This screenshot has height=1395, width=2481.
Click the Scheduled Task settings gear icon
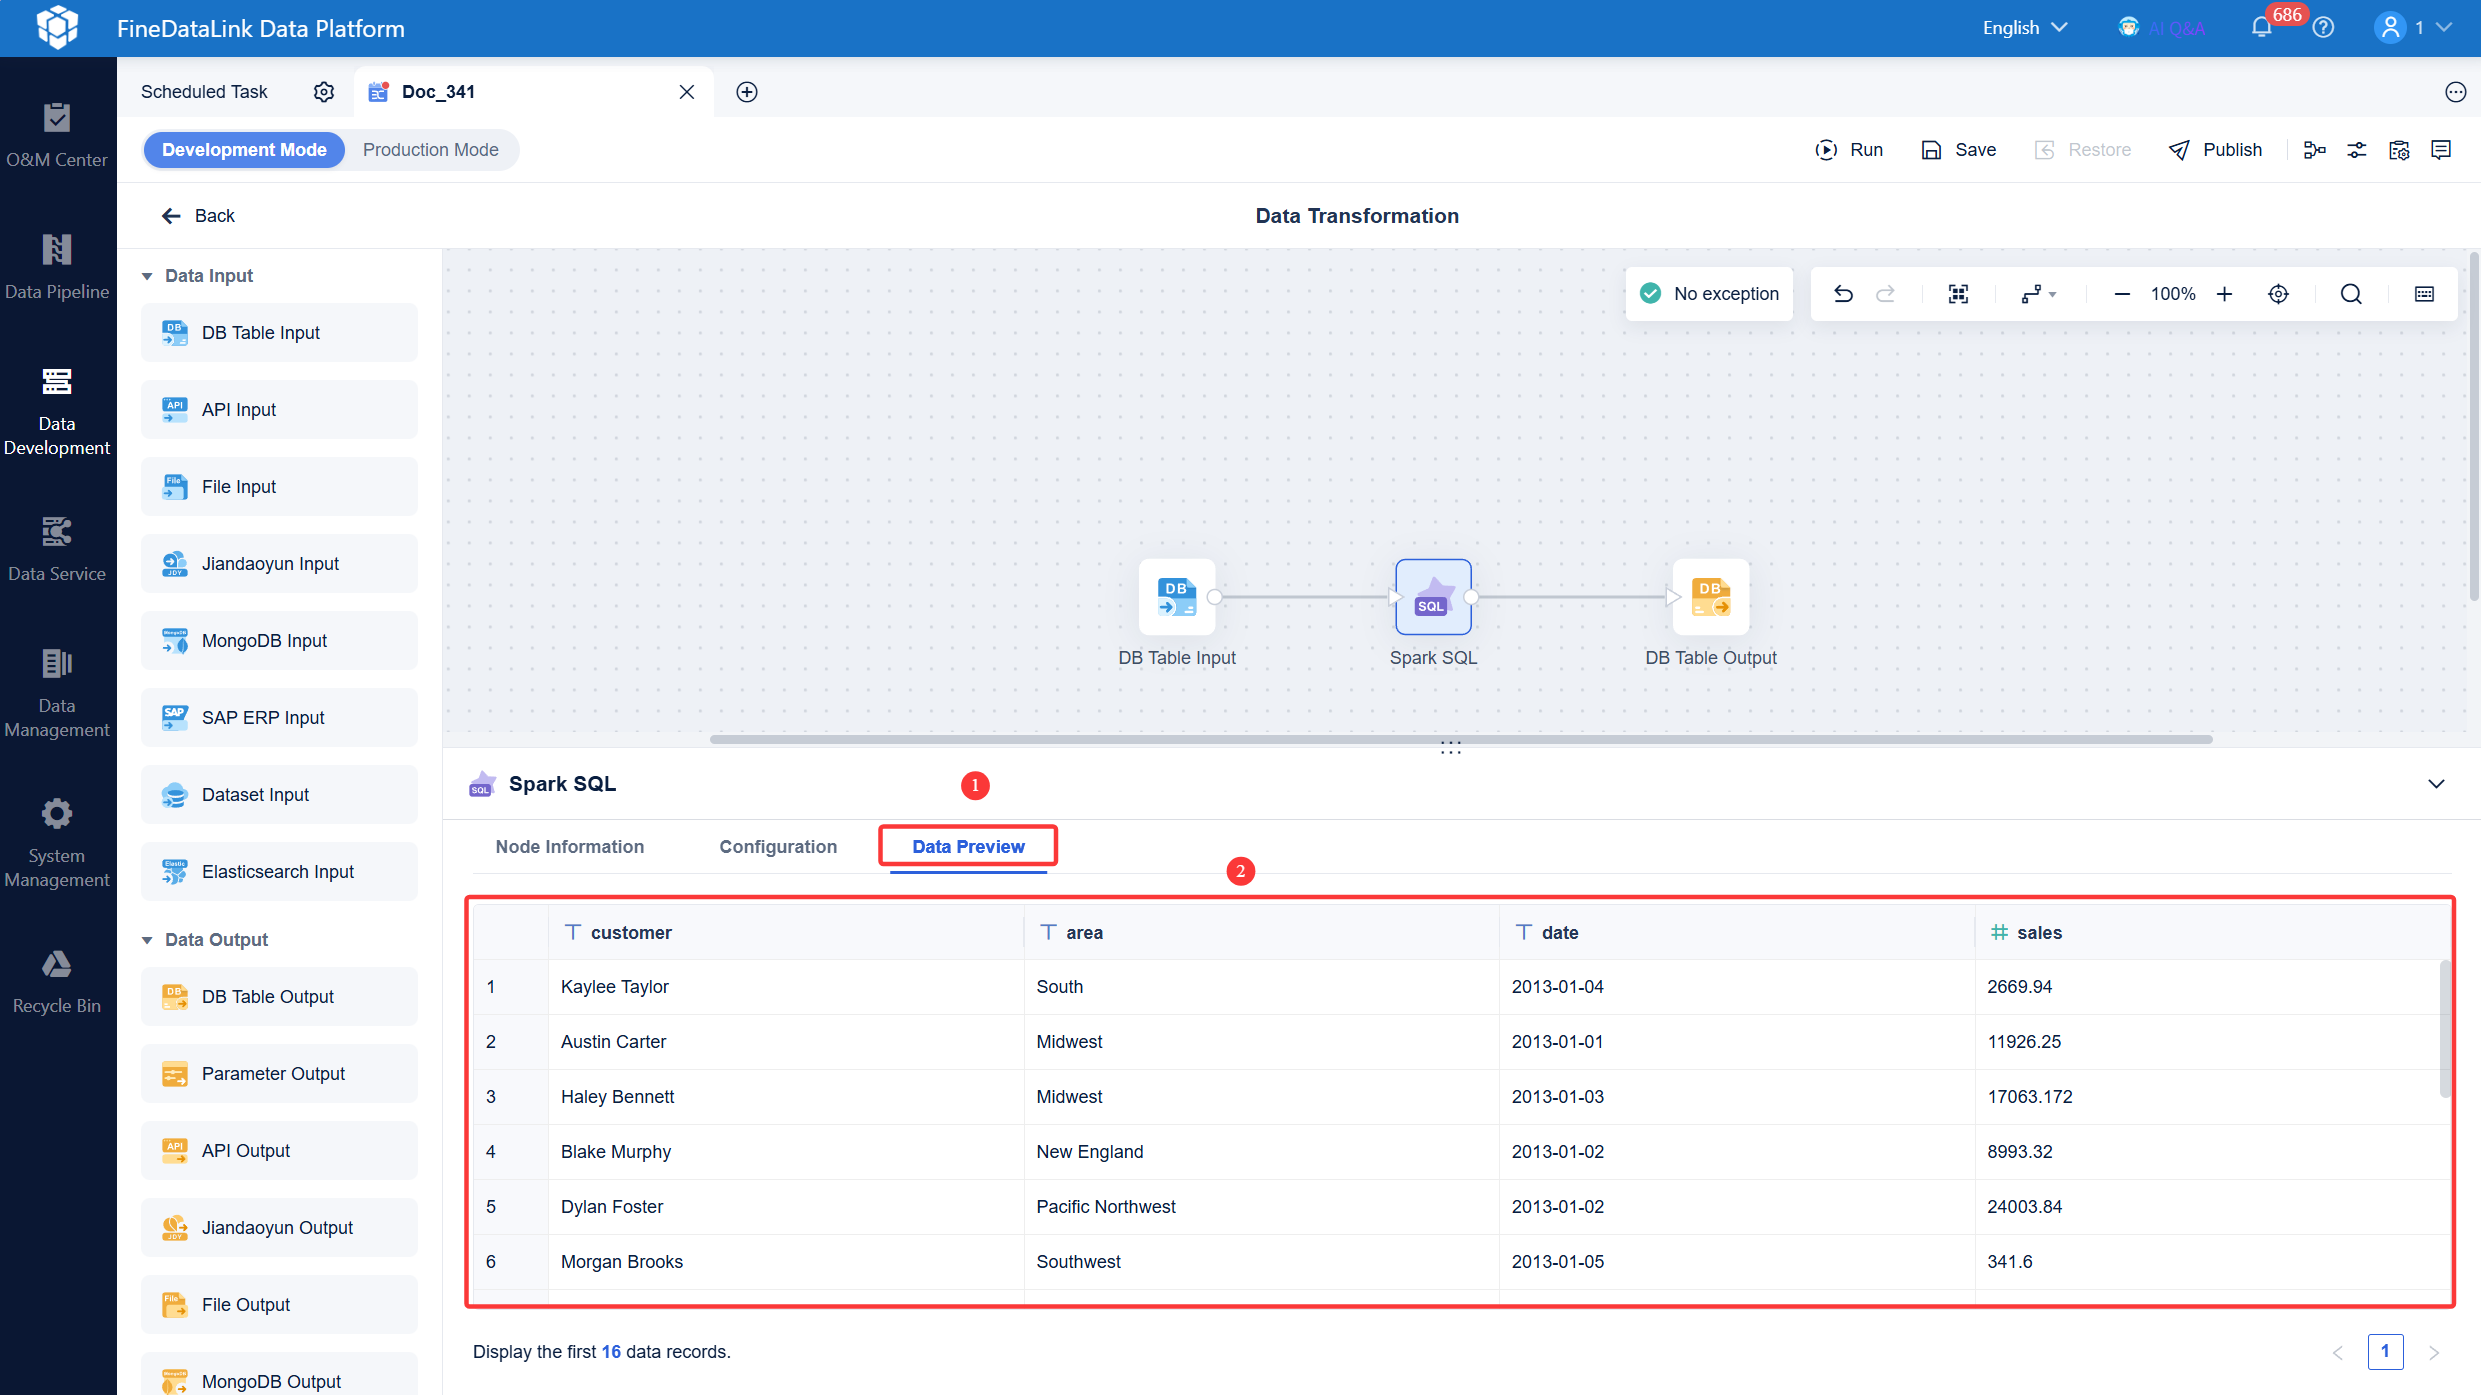coord(324,92)
